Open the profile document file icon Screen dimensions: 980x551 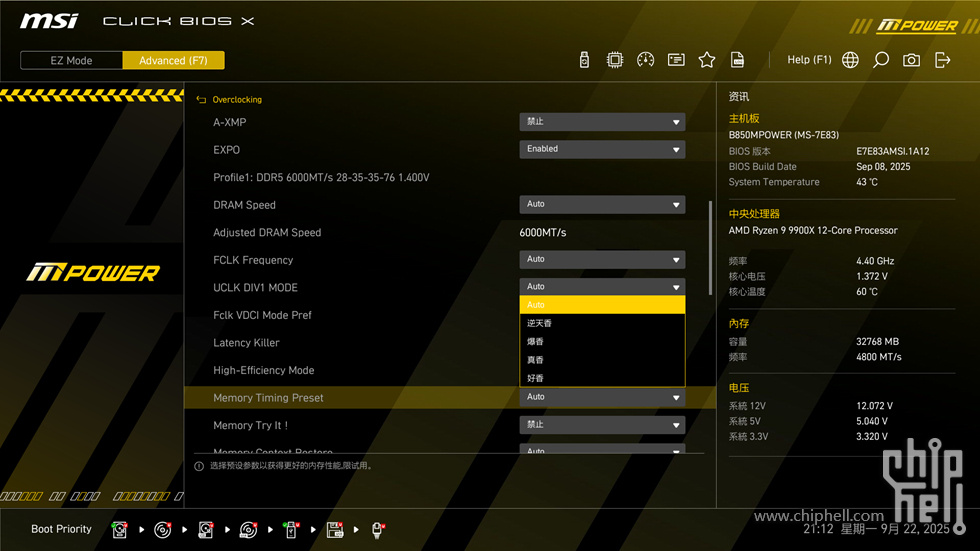pos(737,60)
